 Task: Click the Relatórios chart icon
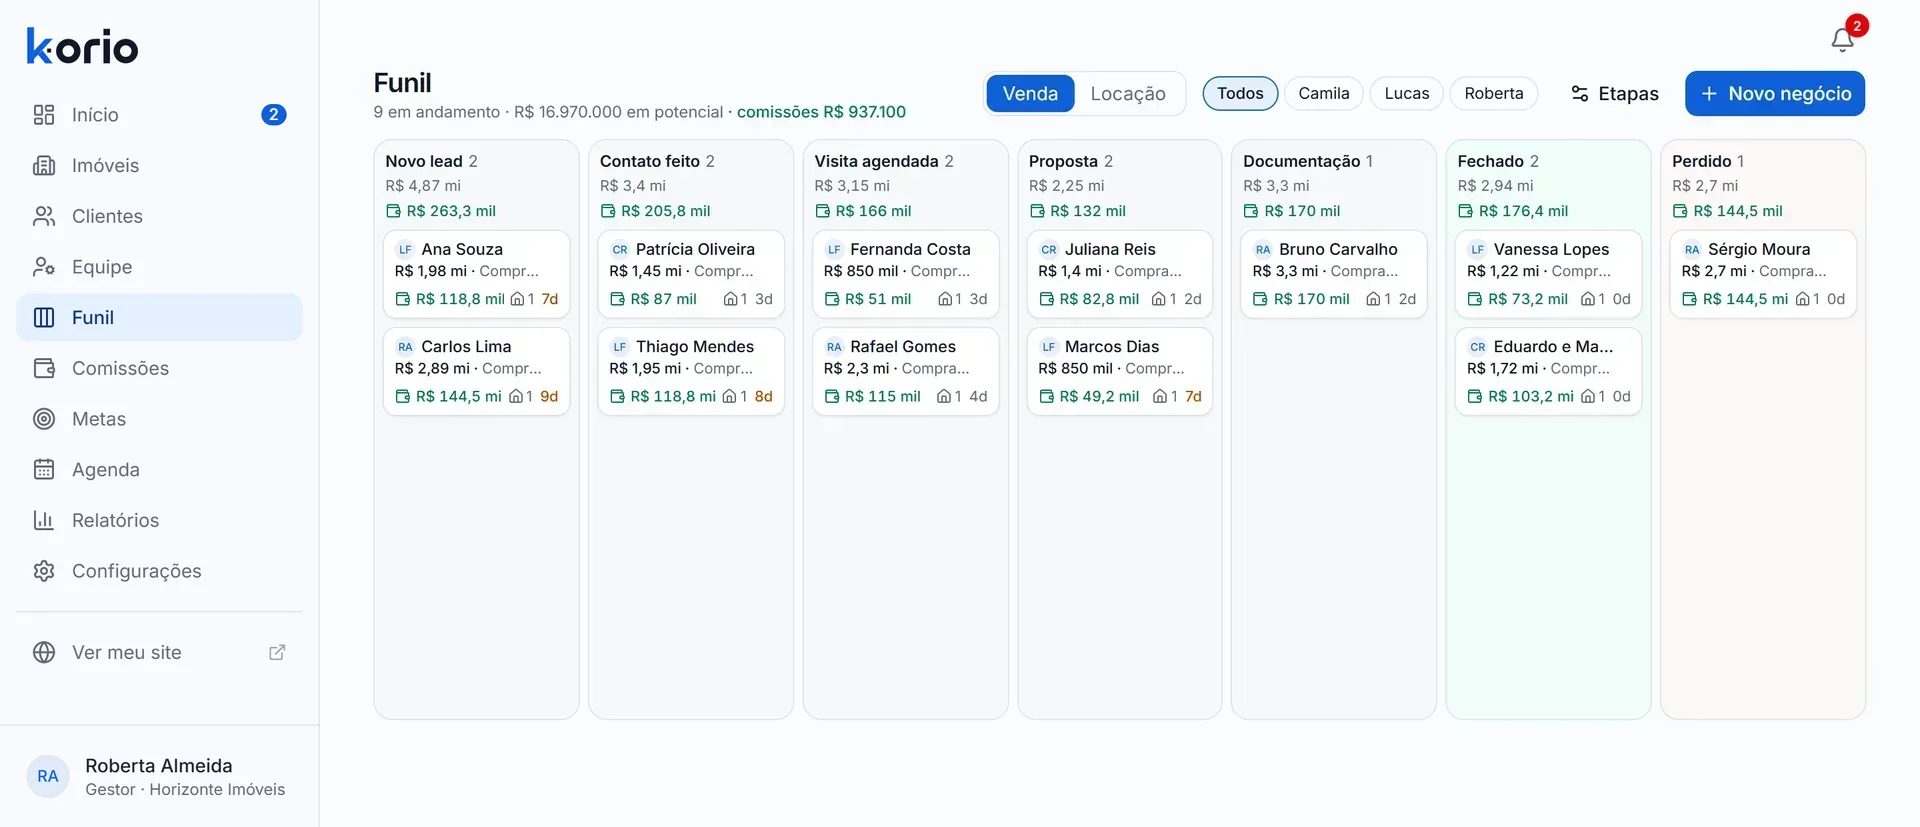[44, 520]
